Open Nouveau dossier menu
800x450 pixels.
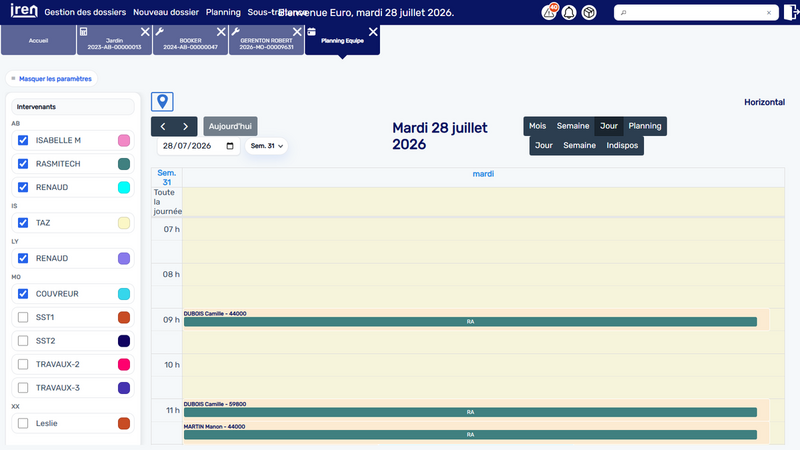(166, 12)
